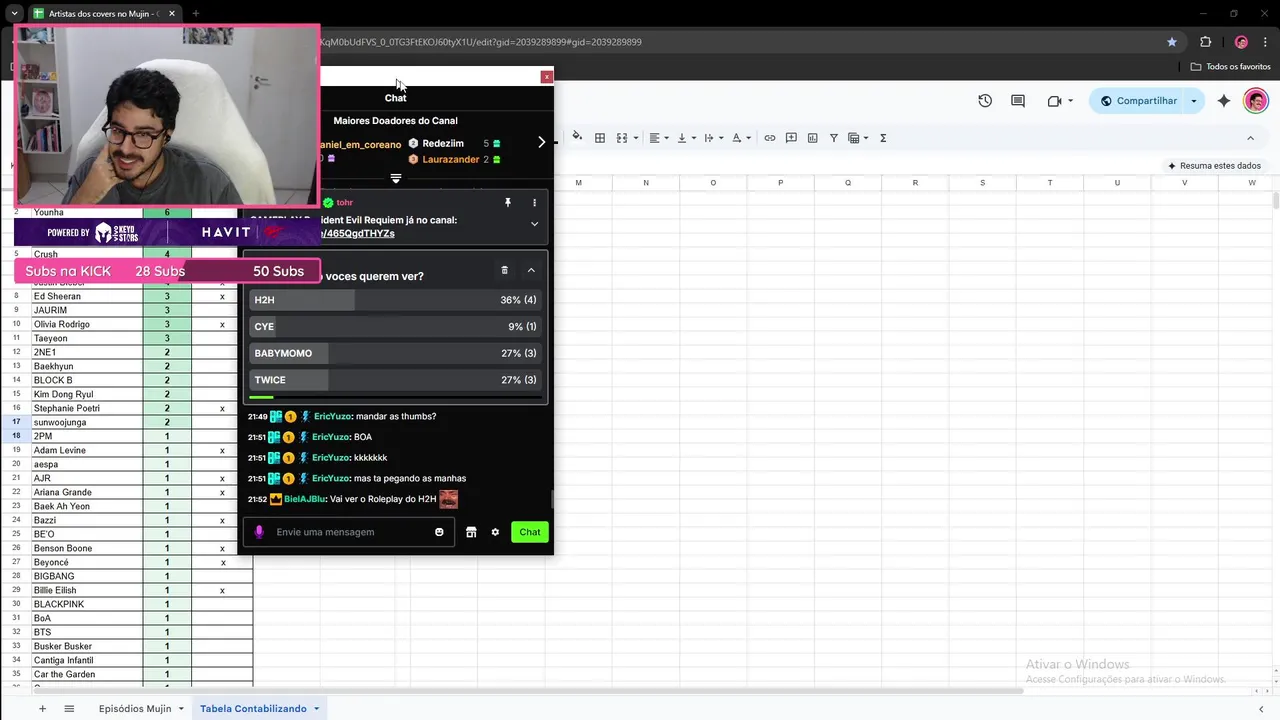Open chat settings gear icon

pos(495,532)
